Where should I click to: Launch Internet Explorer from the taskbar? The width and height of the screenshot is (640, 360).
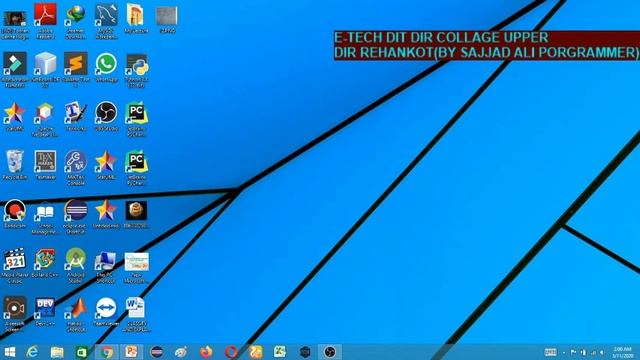[32, 352]
